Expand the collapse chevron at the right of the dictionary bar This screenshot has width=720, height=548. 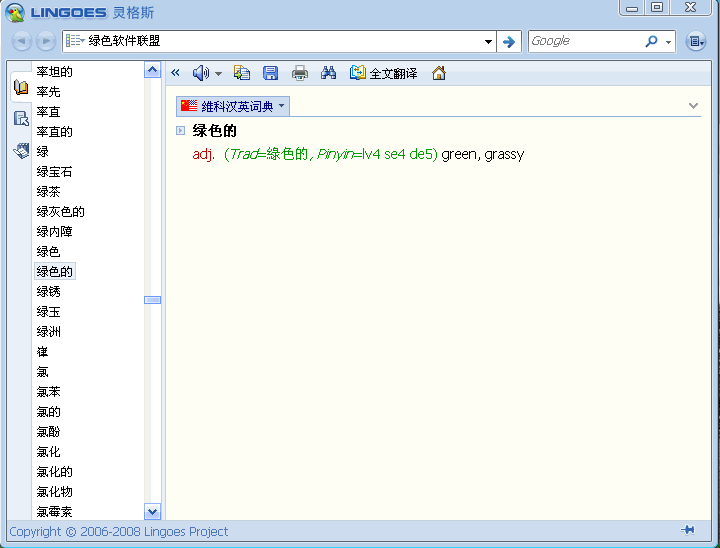point(694,106)
